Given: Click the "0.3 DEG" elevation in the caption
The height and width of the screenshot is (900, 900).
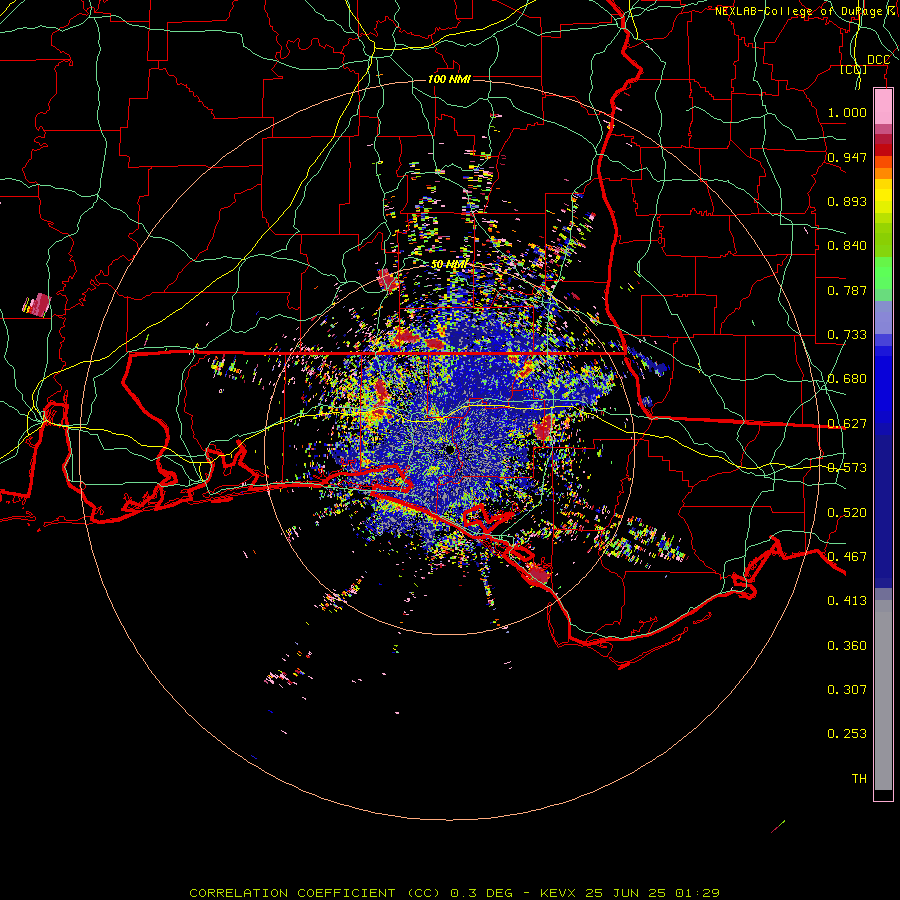Looking at the screenshot, I should (x=482, y=893).
